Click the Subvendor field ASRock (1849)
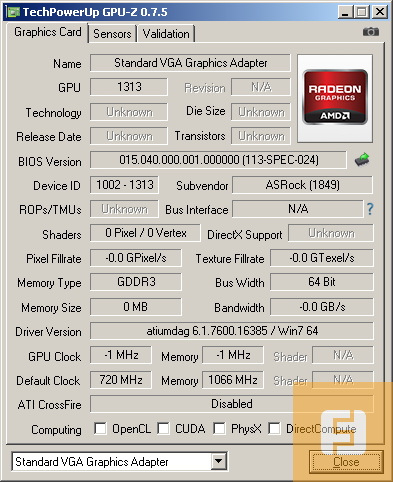The width and height of the screenshot is (393, 482). pyautogui.click(x=303, y=185)
